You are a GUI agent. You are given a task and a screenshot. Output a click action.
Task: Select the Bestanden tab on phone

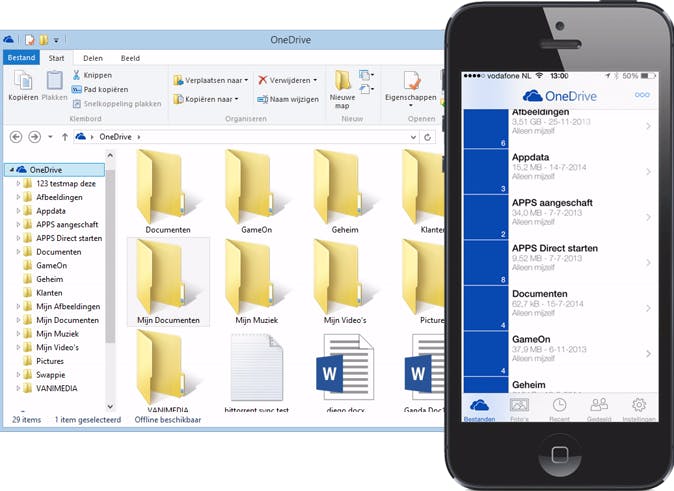coord(479,409)
